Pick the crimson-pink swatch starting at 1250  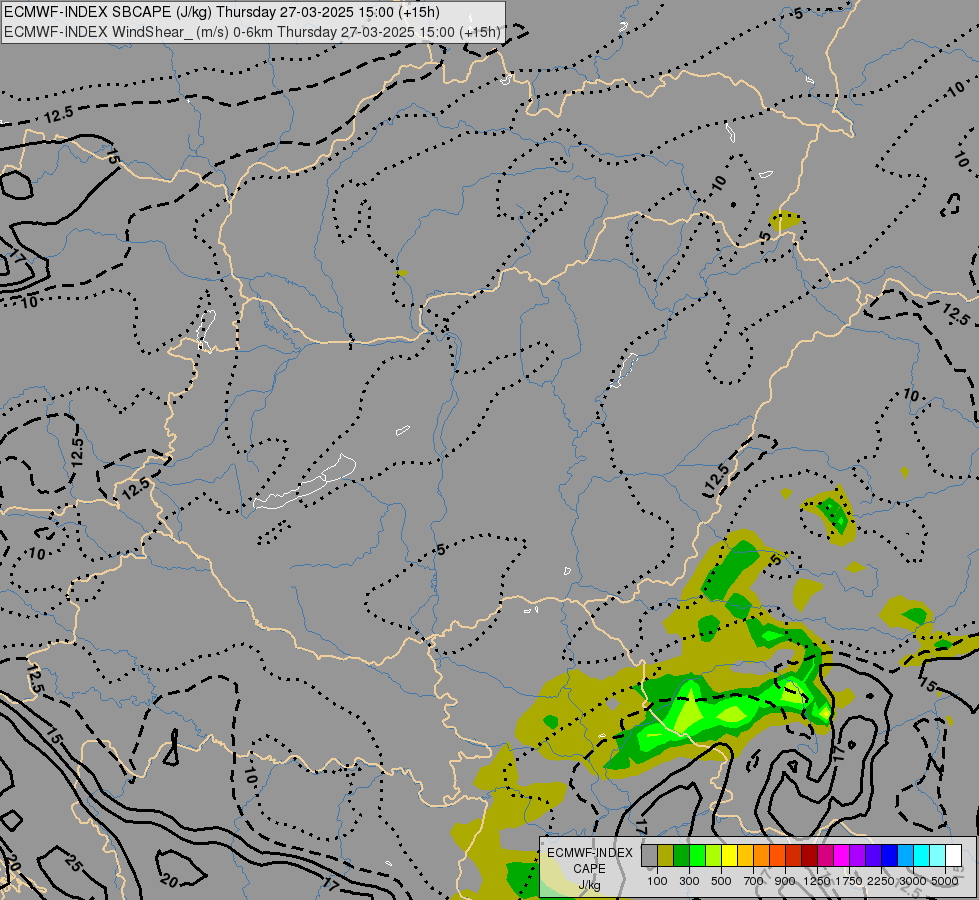point(825,856)
